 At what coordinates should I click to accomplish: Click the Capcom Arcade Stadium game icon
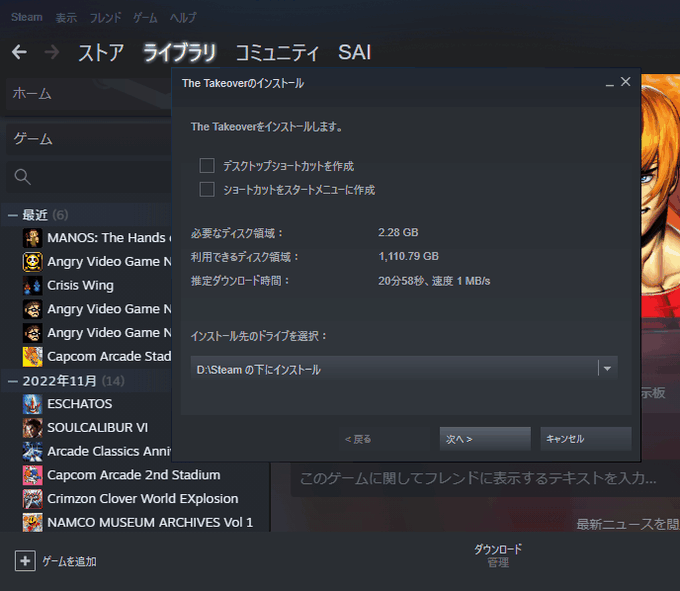33,356
